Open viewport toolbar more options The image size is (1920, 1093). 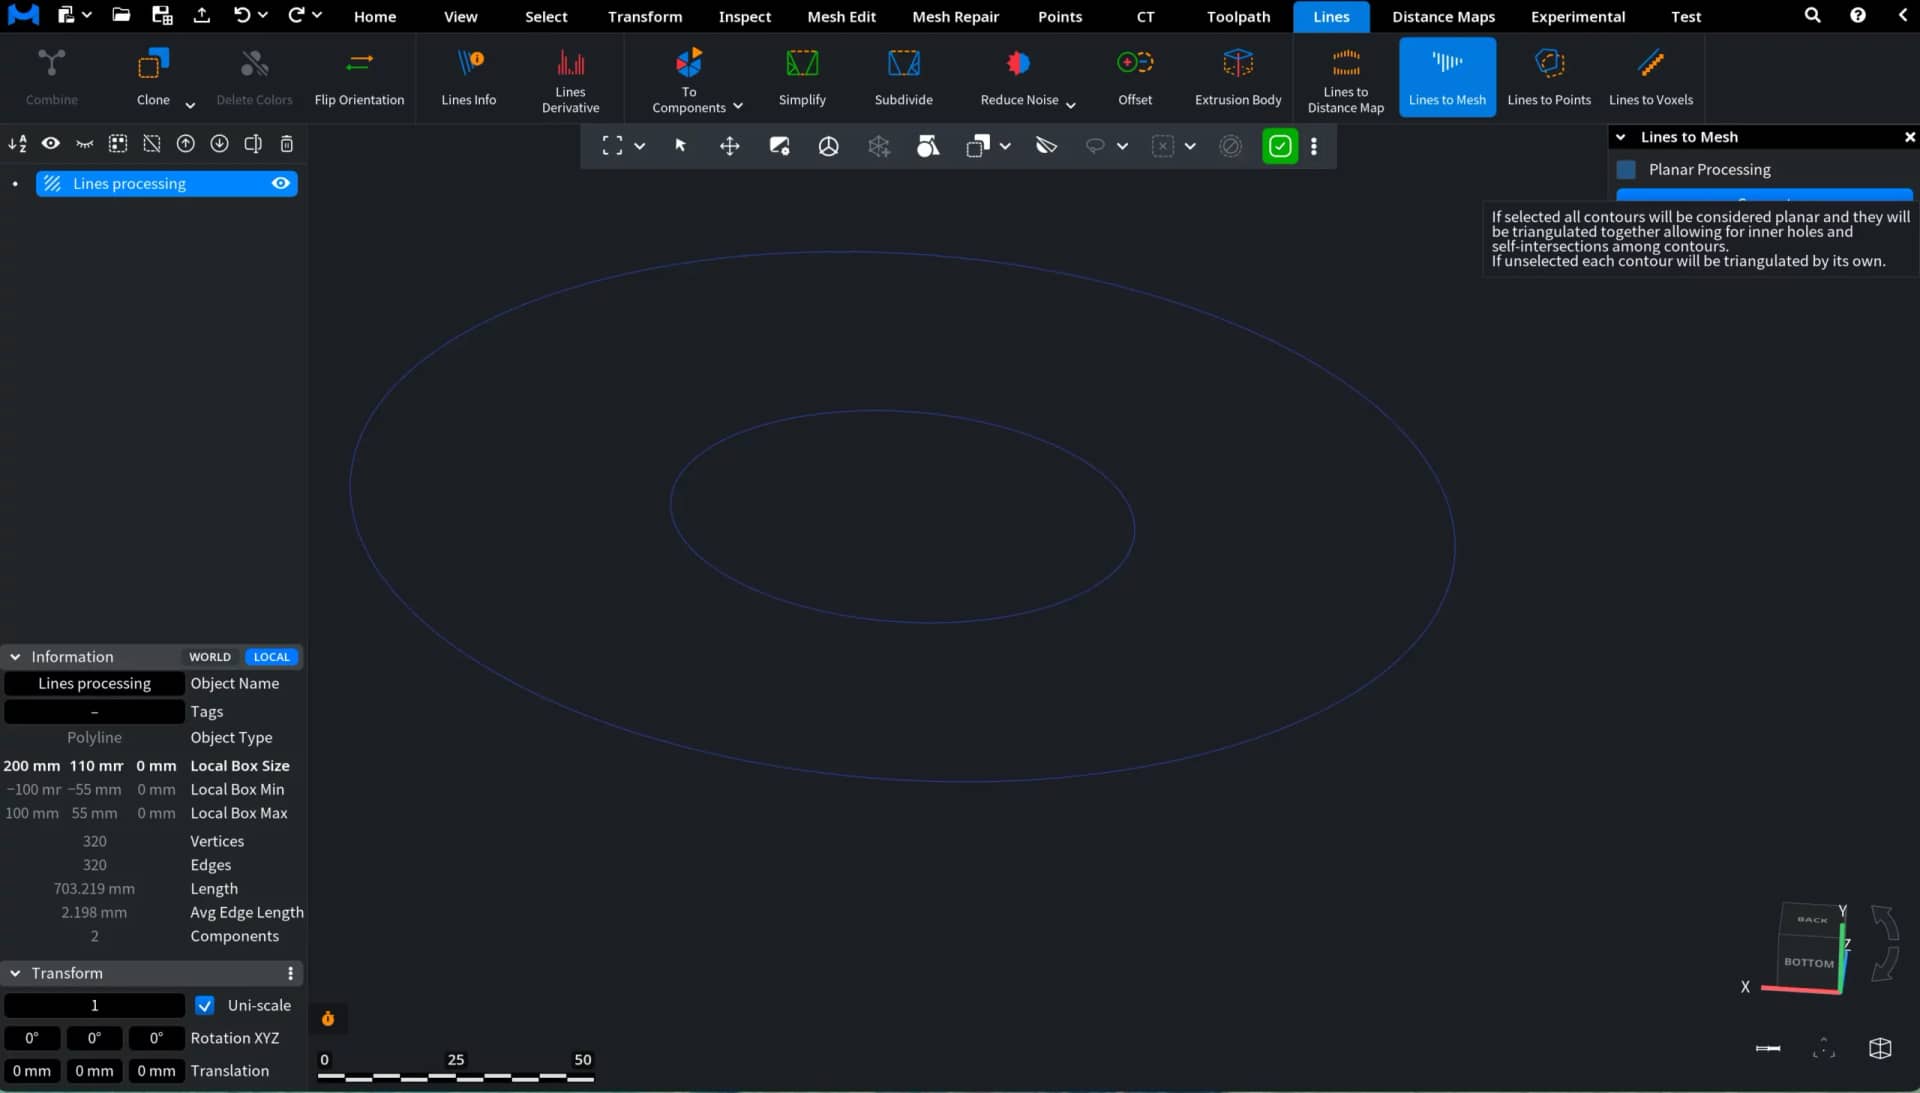tap(1314, 146)
